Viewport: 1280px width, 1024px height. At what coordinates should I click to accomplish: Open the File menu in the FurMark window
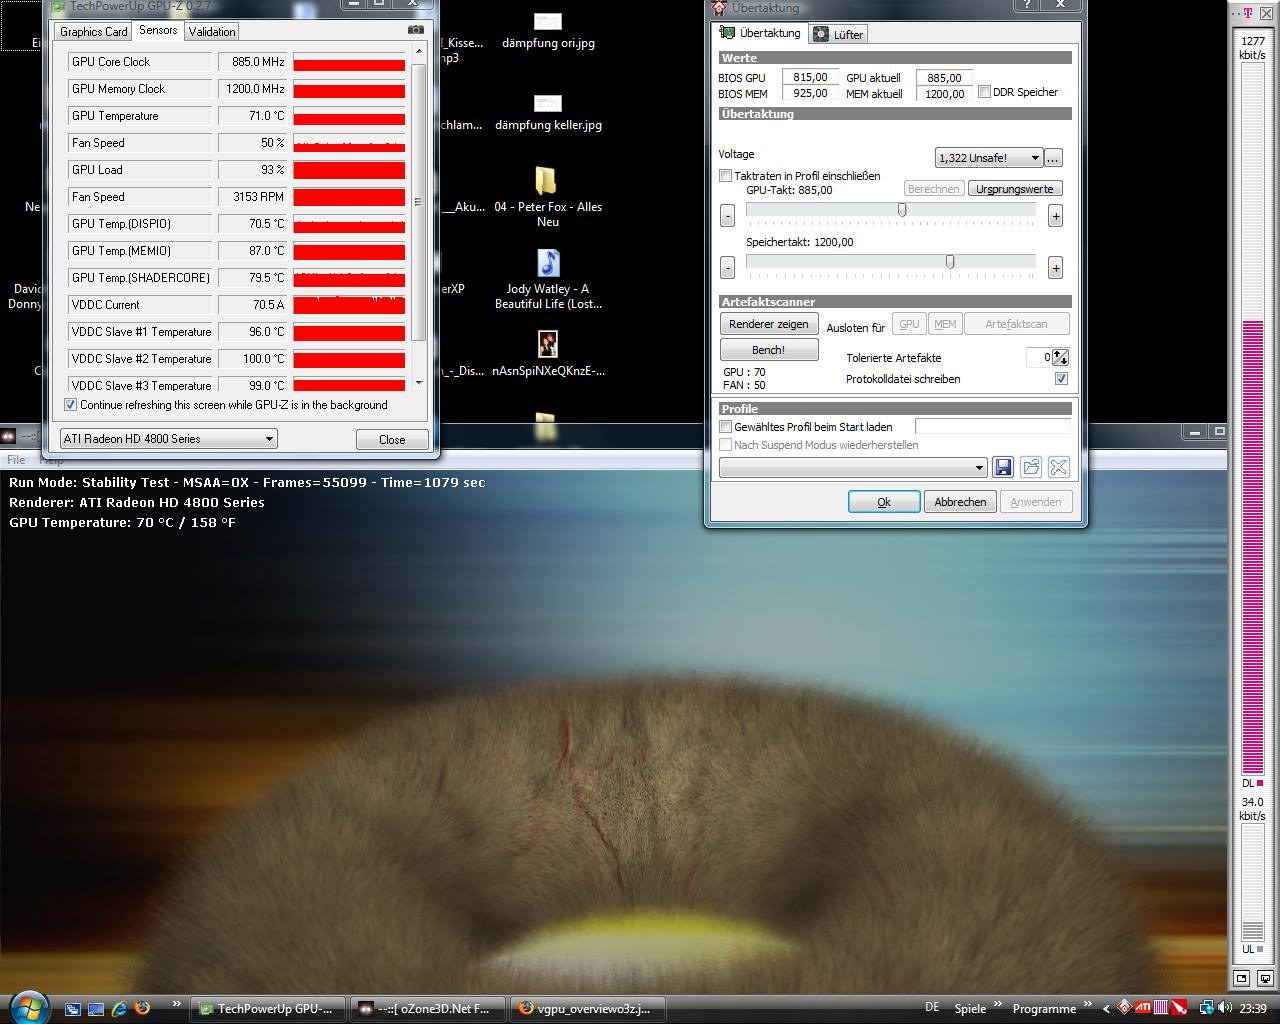point(17,460)
